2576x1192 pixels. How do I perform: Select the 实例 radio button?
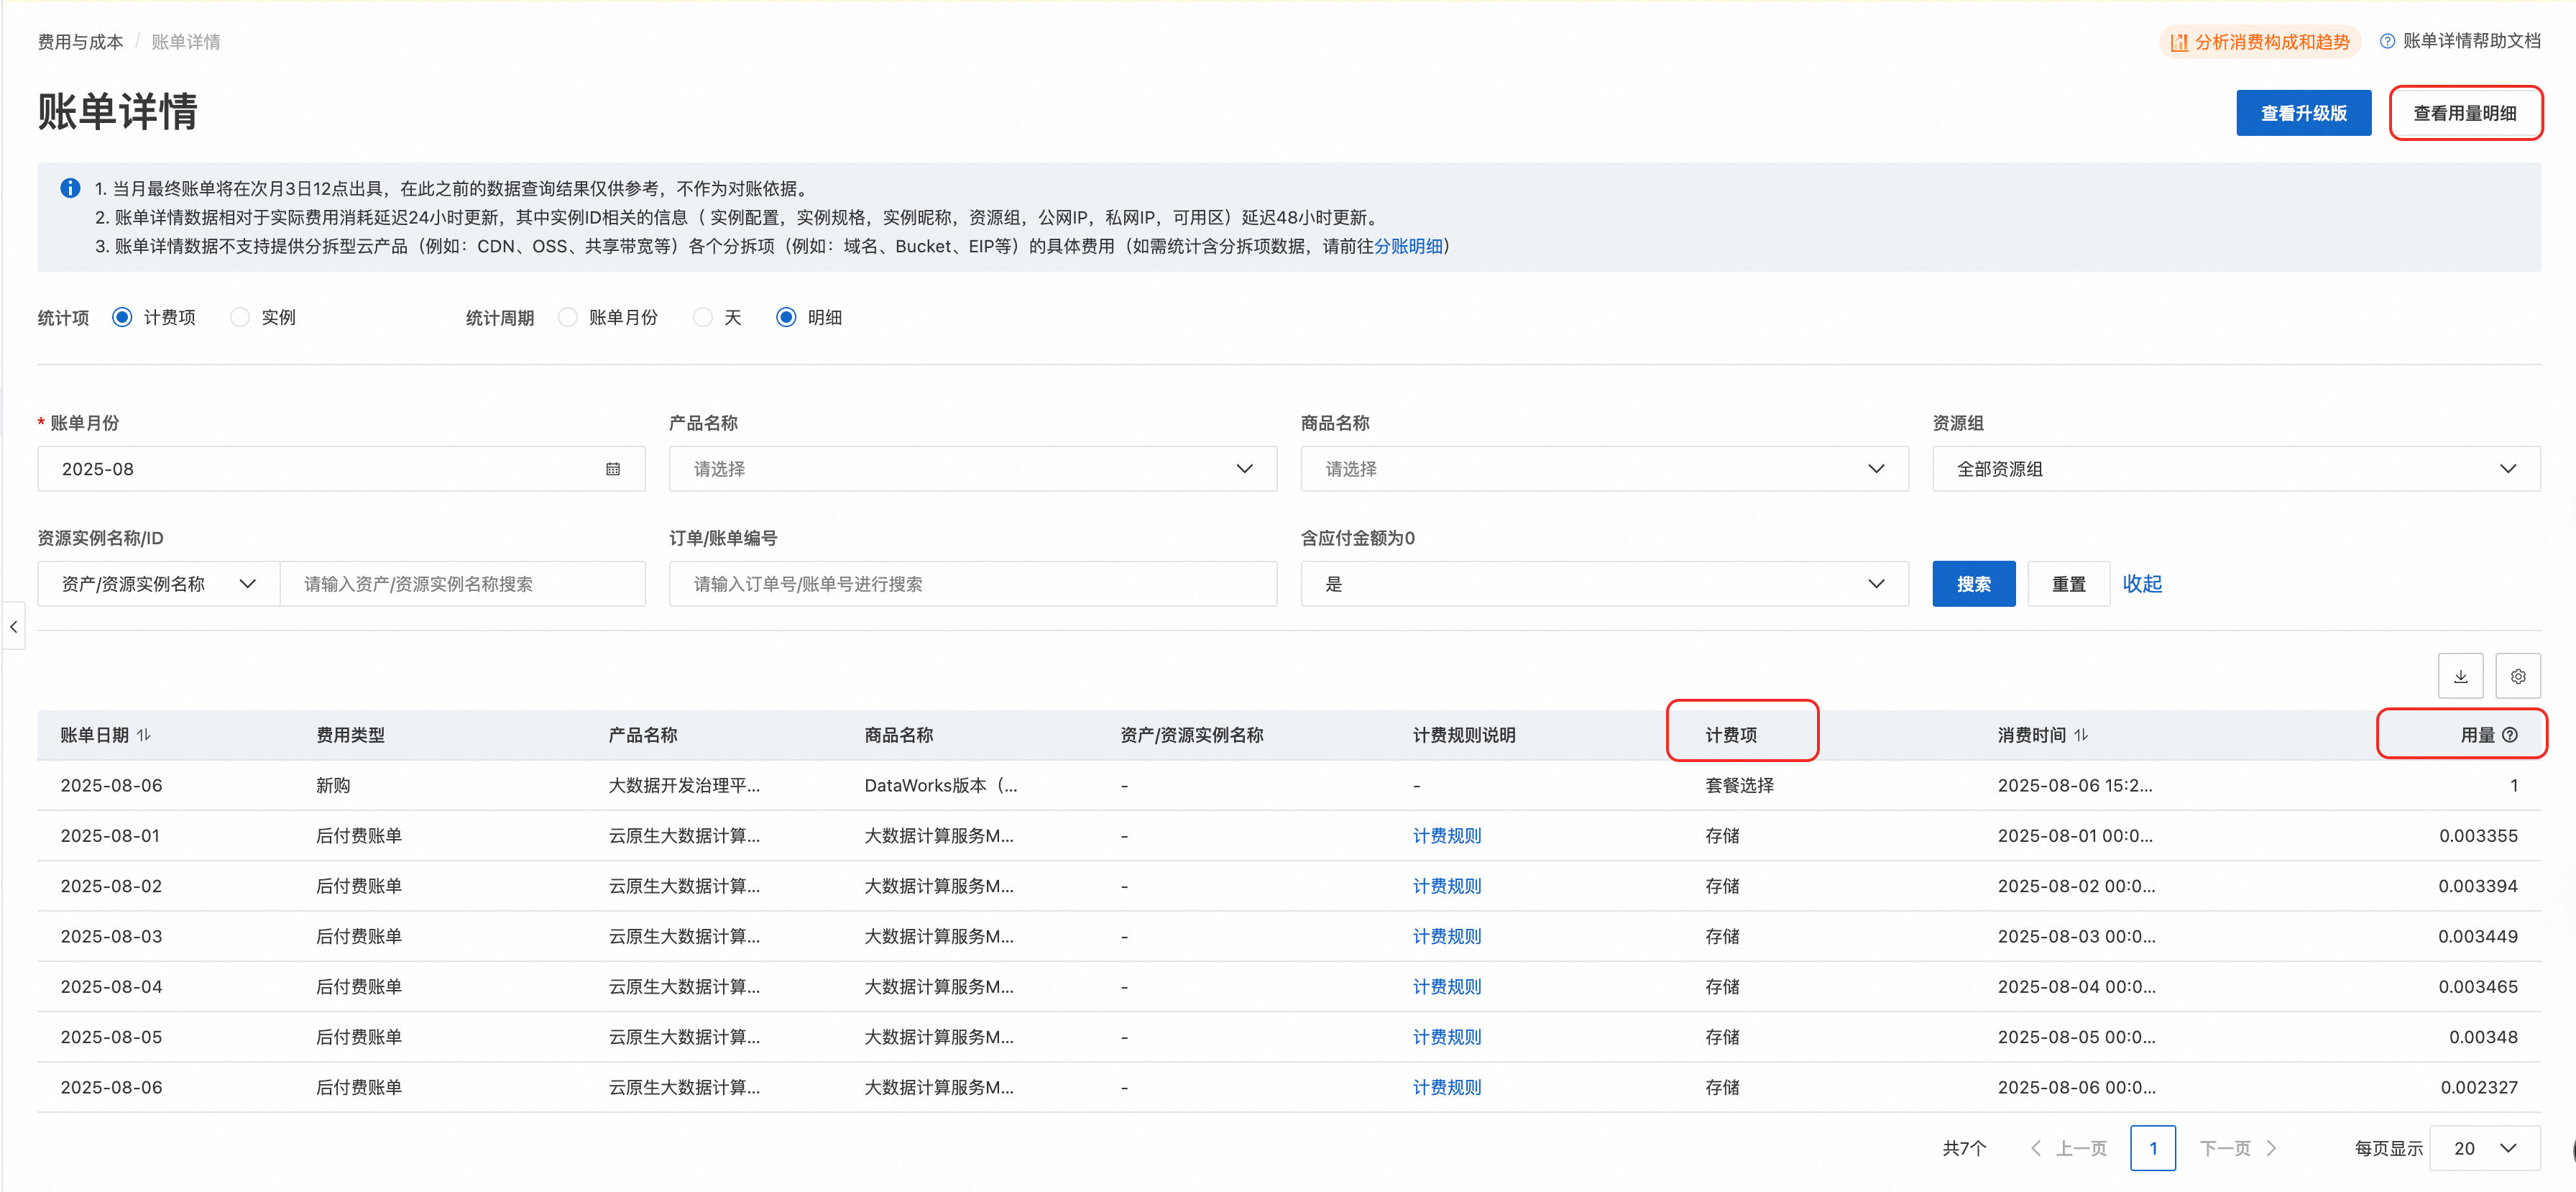pos(240,317)
